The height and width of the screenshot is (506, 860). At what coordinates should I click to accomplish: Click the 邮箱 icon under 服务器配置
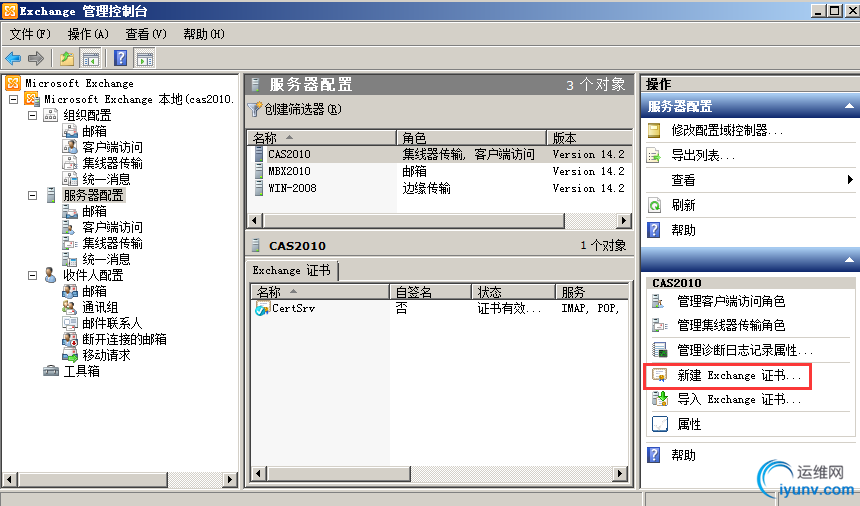pos(70,211)
